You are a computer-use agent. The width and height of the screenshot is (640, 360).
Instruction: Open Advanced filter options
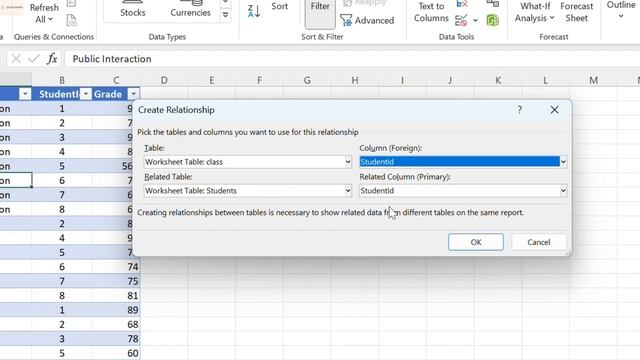pos(367,20)
